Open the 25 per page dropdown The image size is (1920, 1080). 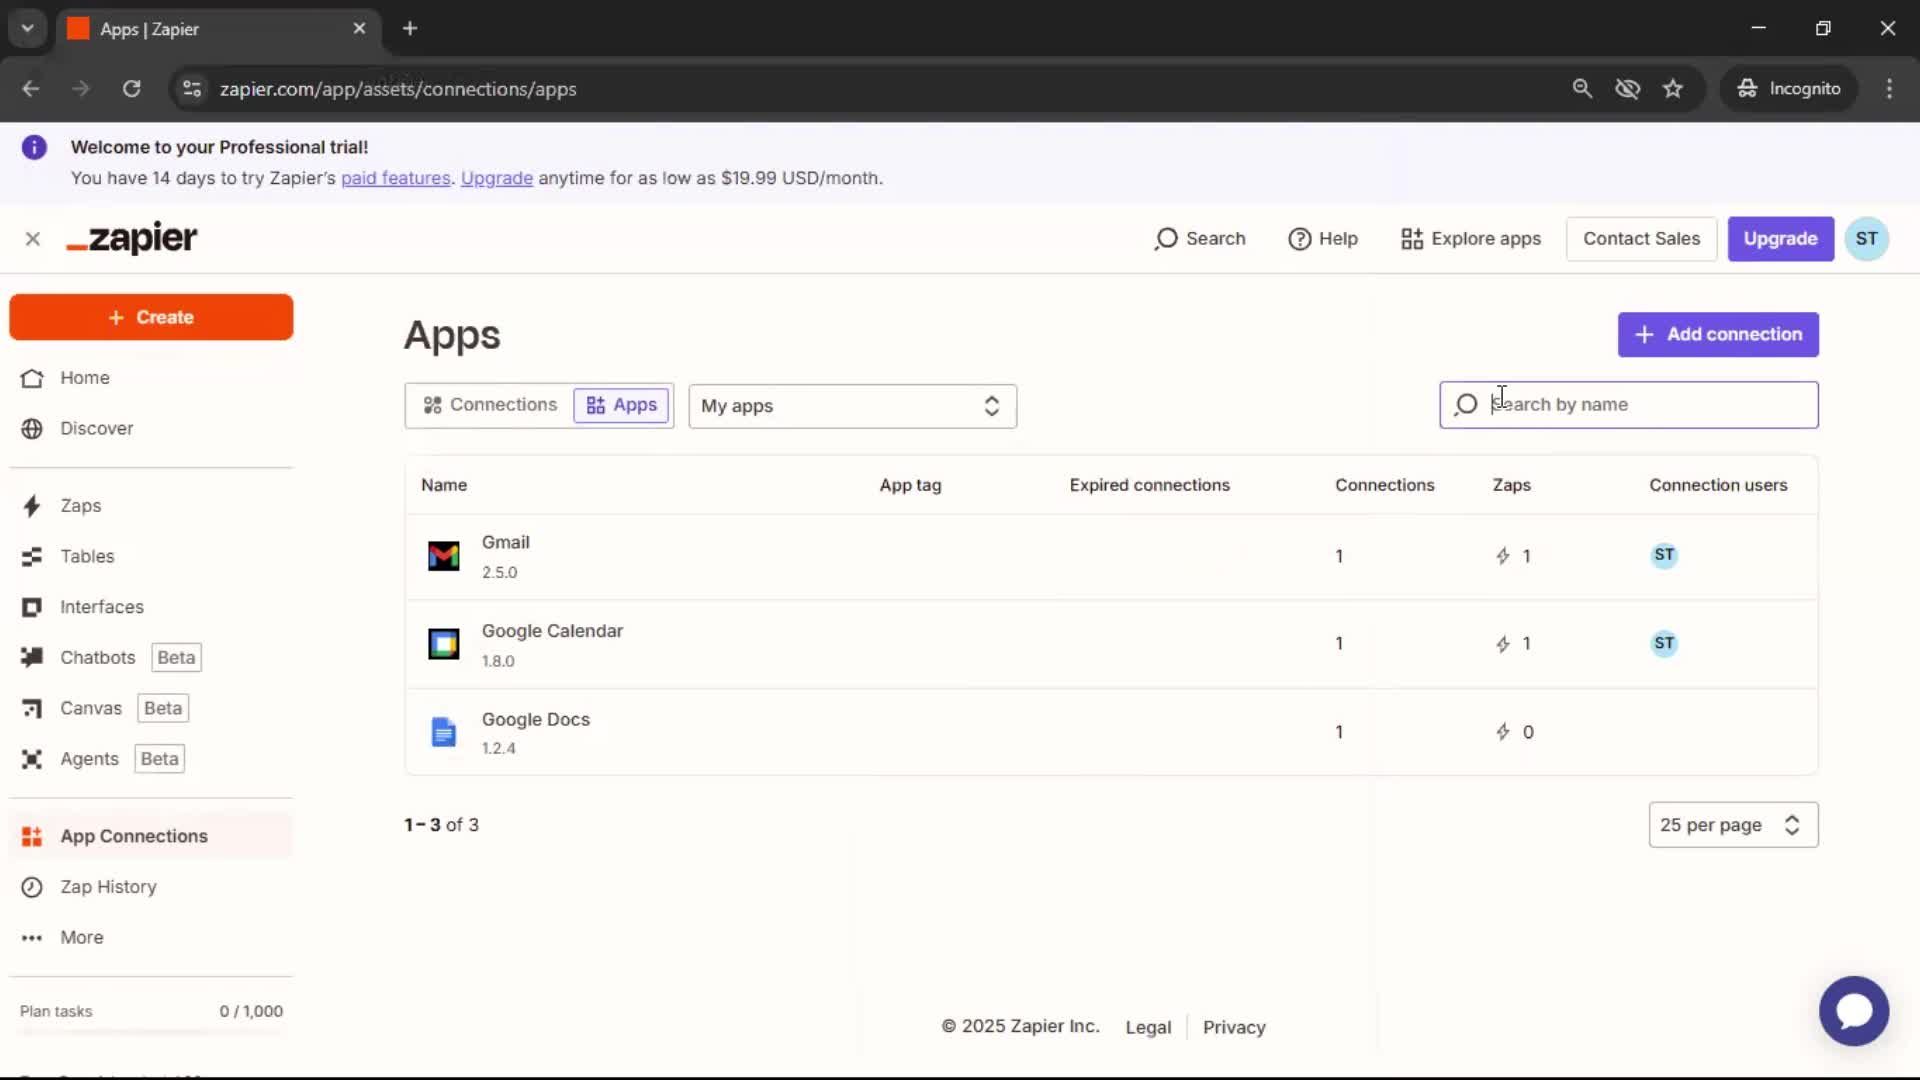(1733, 825)
